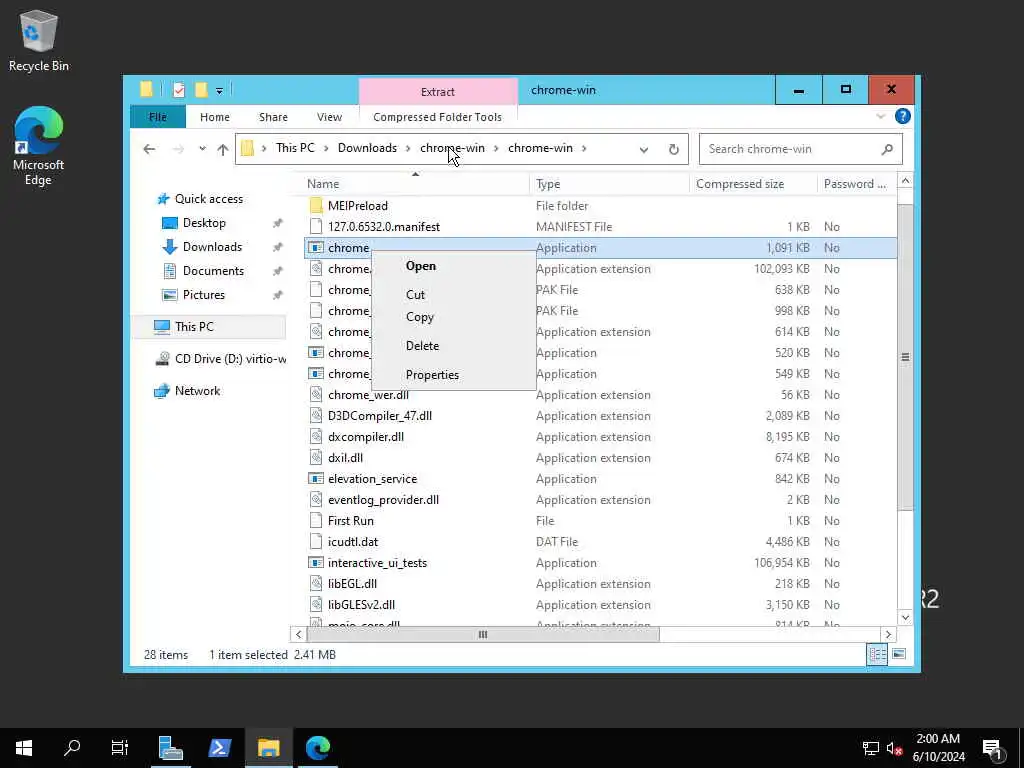Select Quick access in navigation pane
The image size is (1024, 768).
[208, 199]
